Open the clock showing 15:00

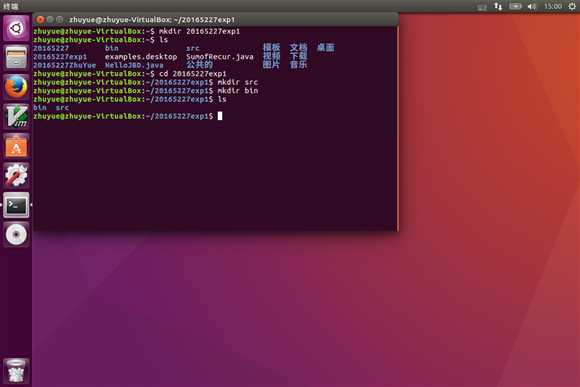tap(553, 6)
